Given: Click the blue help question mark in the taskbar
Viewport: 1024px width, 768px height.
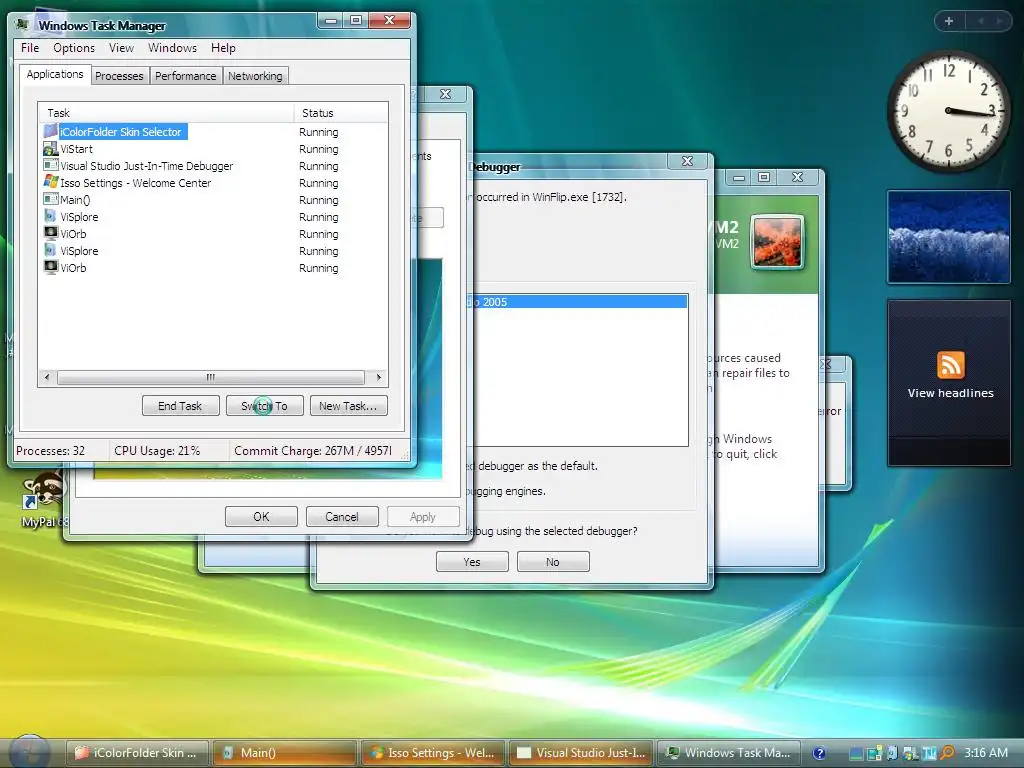Looking at the screenshot, I should pyautogui.click(x=819, y=753).
